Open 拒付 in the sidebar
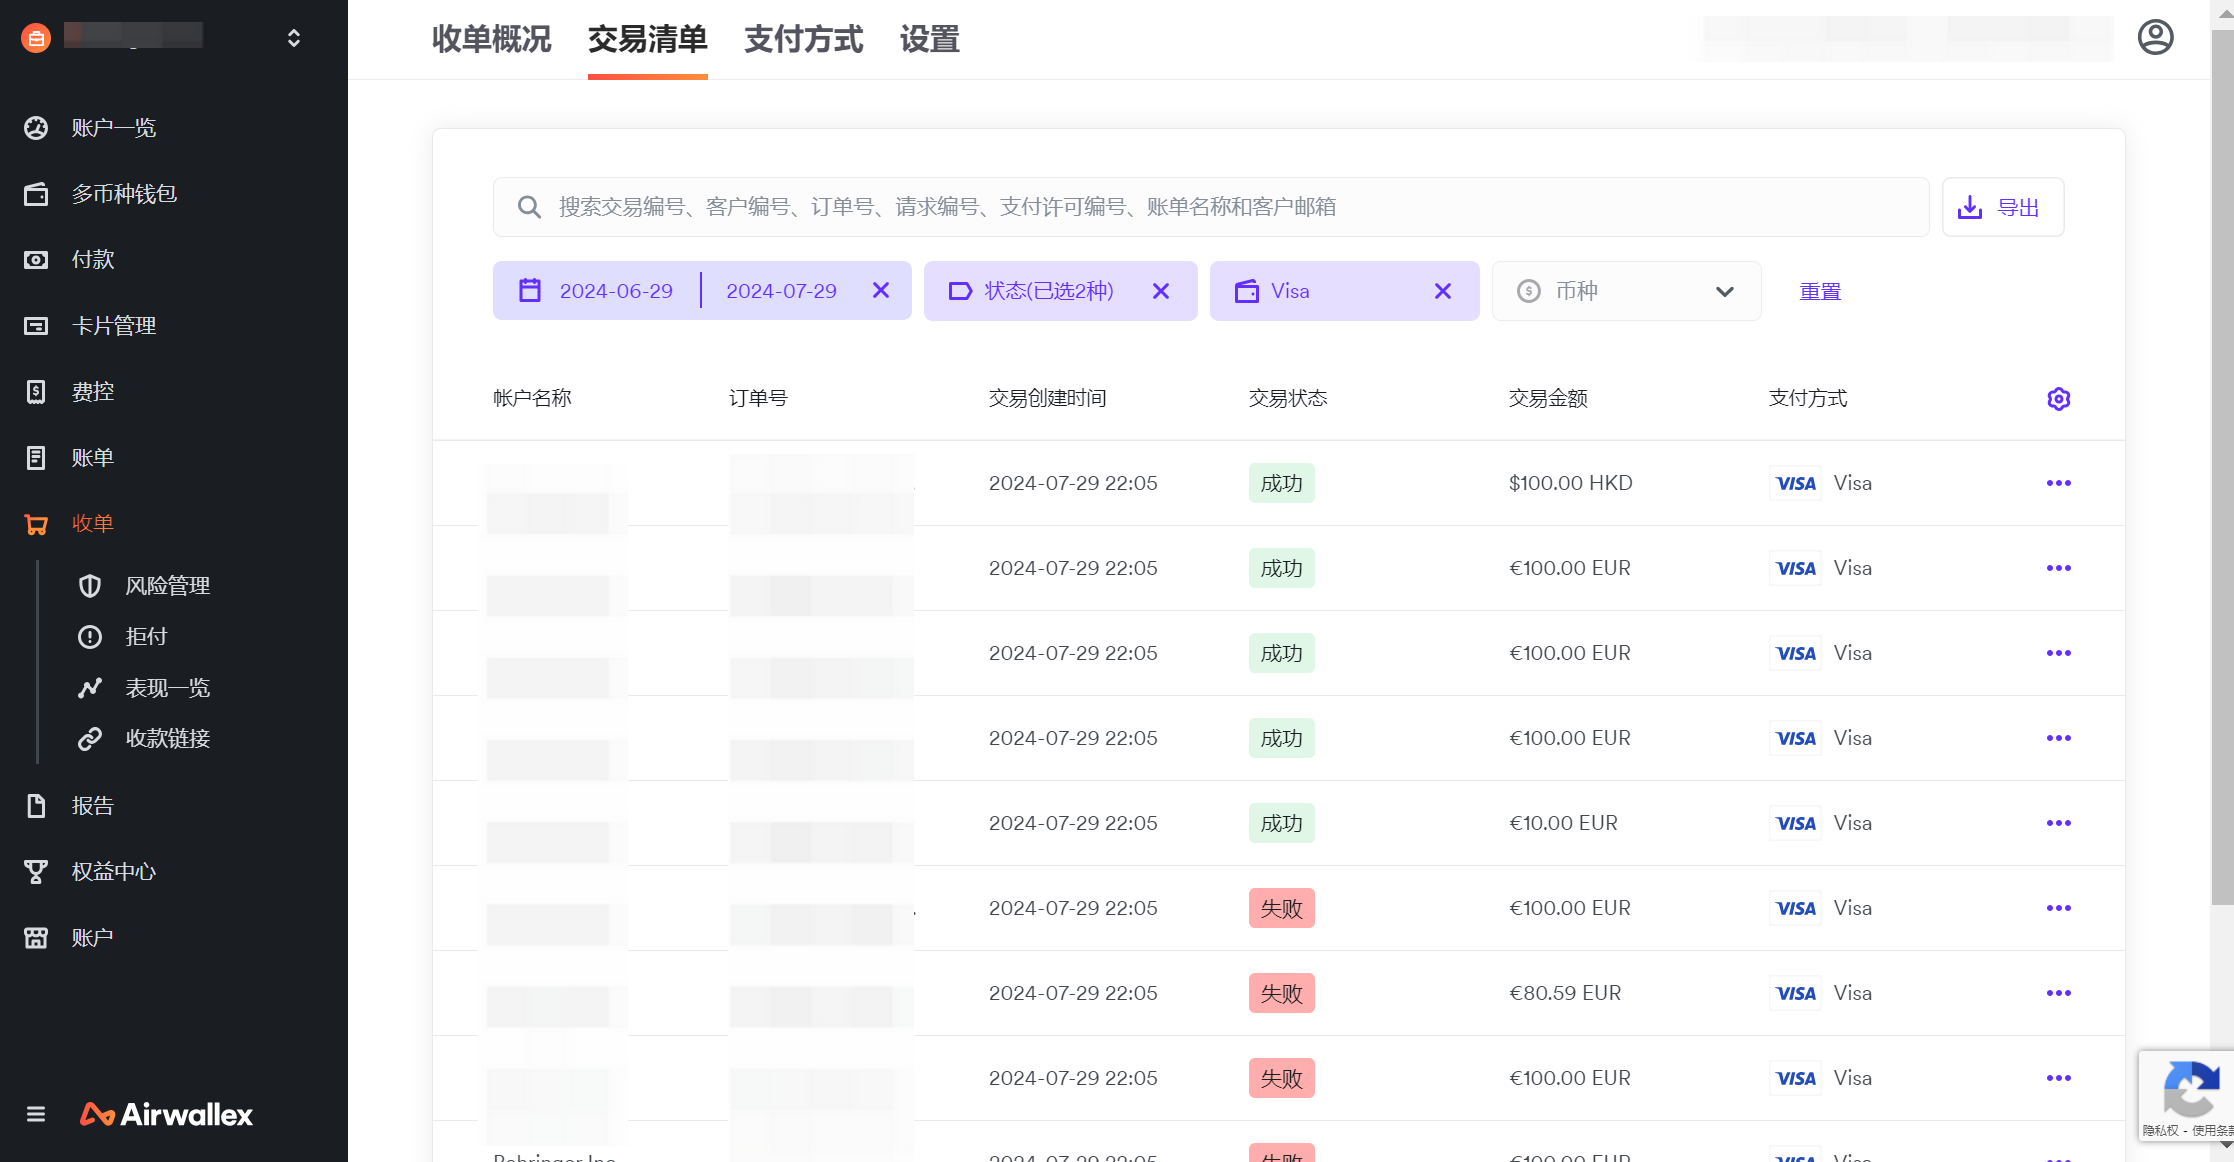Image resolution: width=2234 pixels, height=1162 pixels. [146, 637]
